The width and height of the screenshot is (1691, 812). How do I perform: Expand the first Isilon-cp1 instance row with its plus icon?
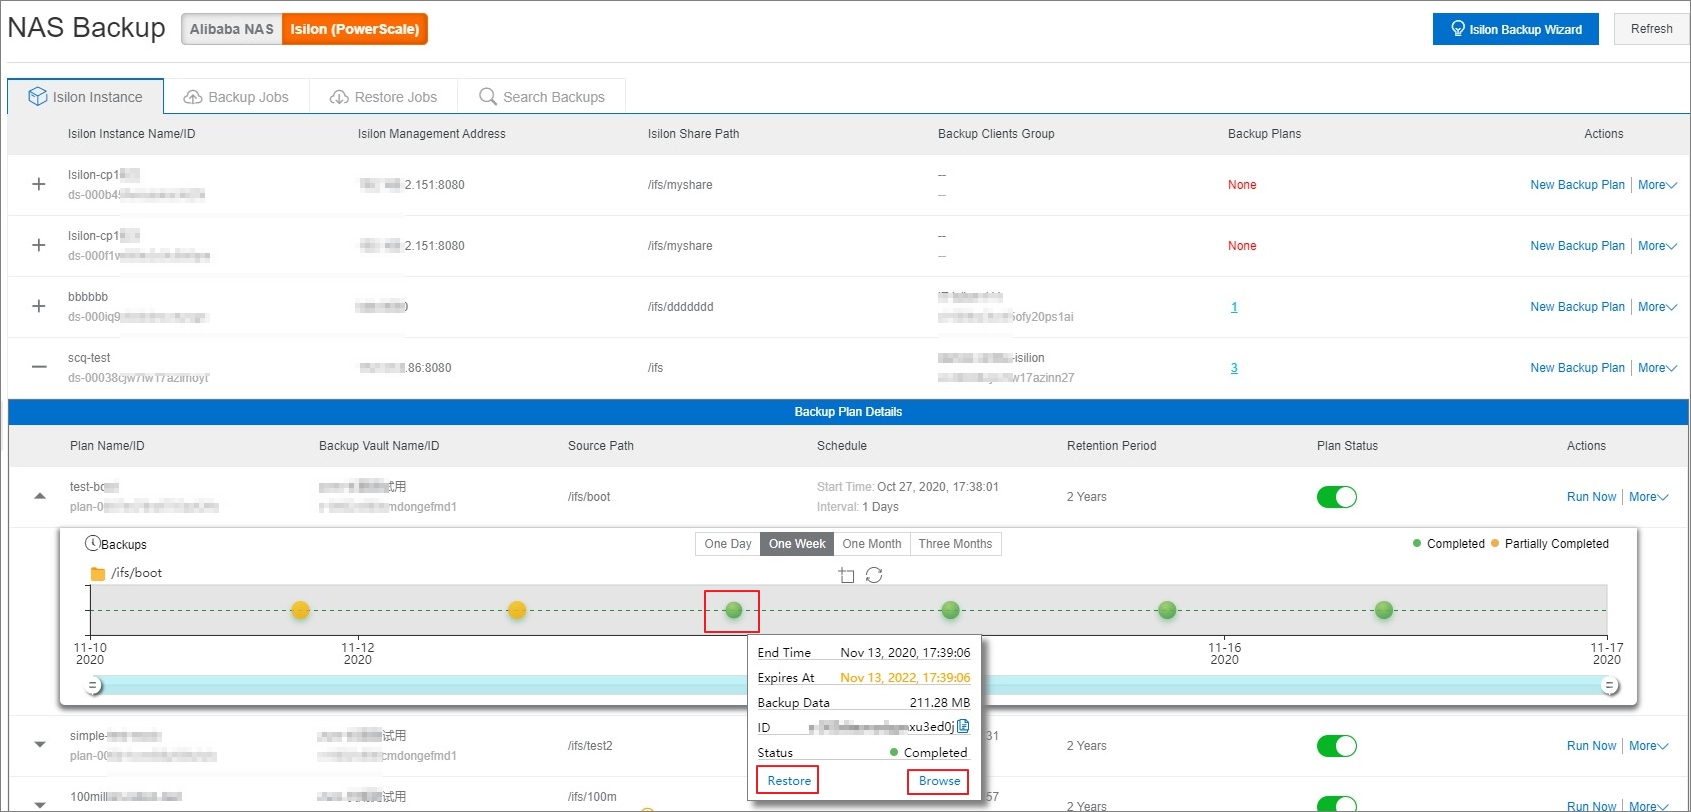39,184
